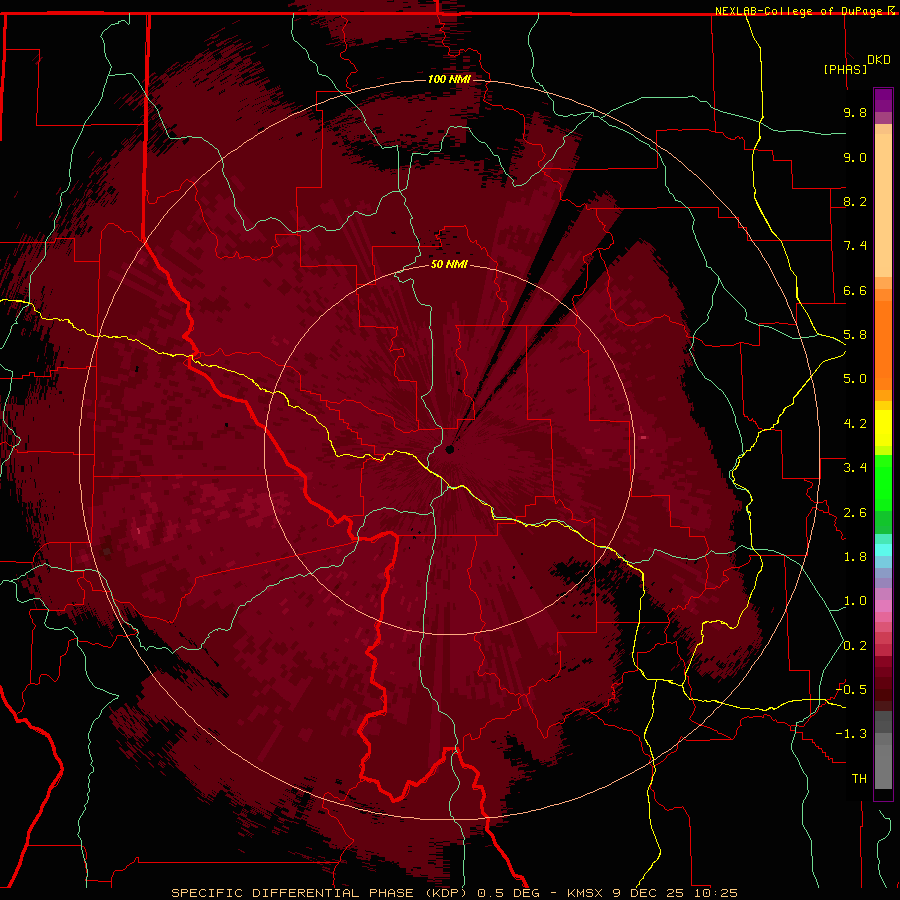
Task: Click the 5.8 scale value
Action: click(855, 335)
